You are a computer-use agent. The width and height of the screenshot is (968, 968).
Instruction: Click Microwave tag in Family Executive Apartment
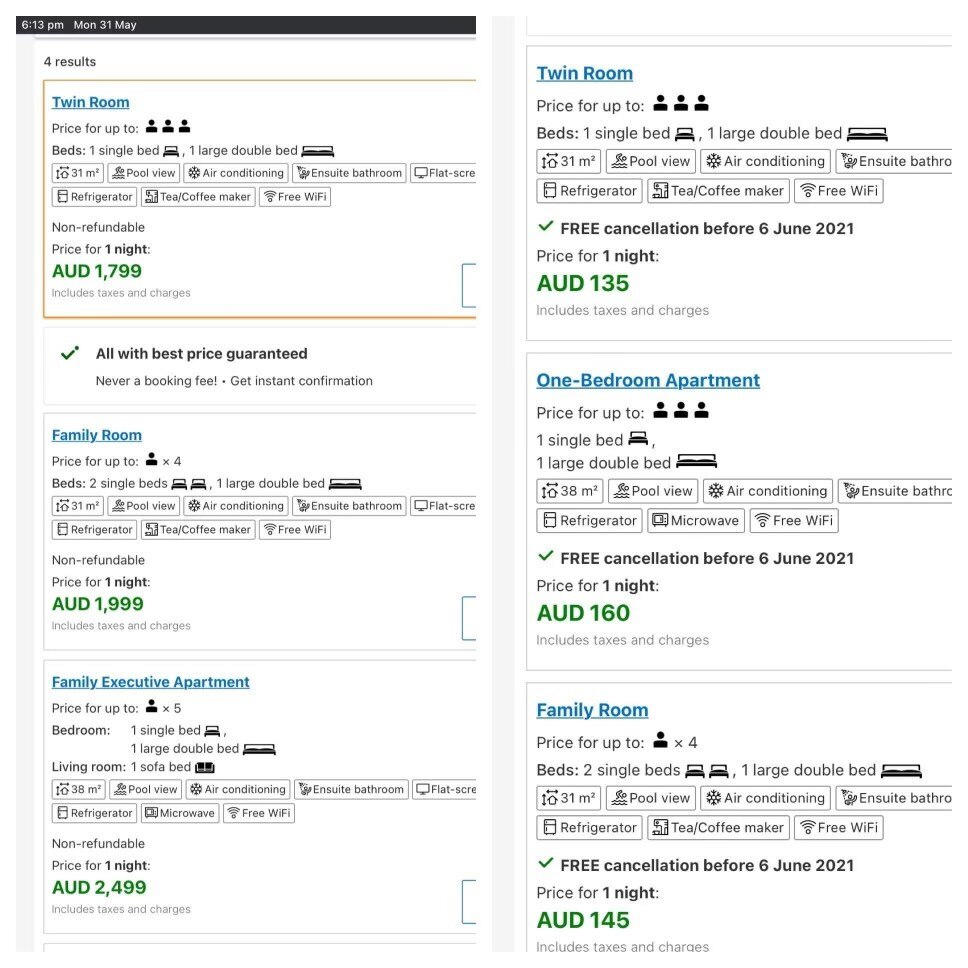coord(180,813)
